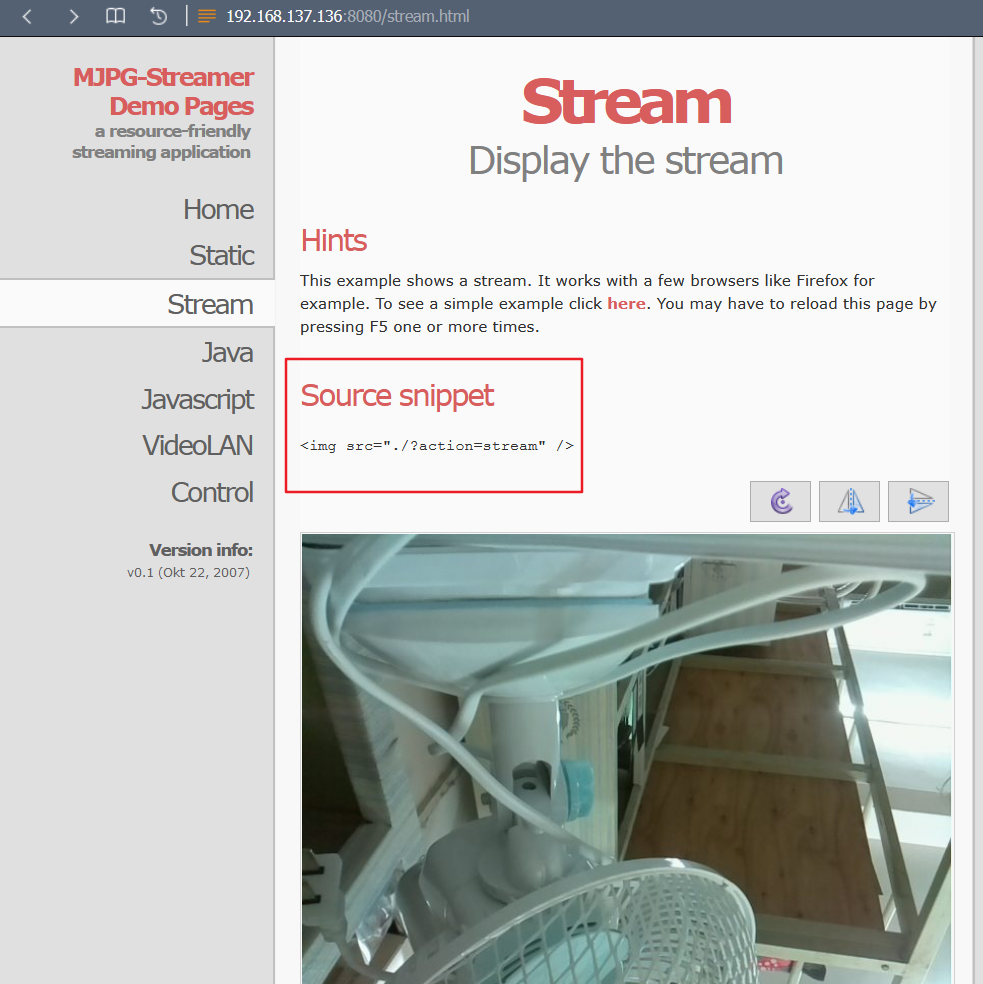Click the 'Version info:' label
Viewport: 983px width, 984px height.
pyautogui.click(x=201, y=550)
